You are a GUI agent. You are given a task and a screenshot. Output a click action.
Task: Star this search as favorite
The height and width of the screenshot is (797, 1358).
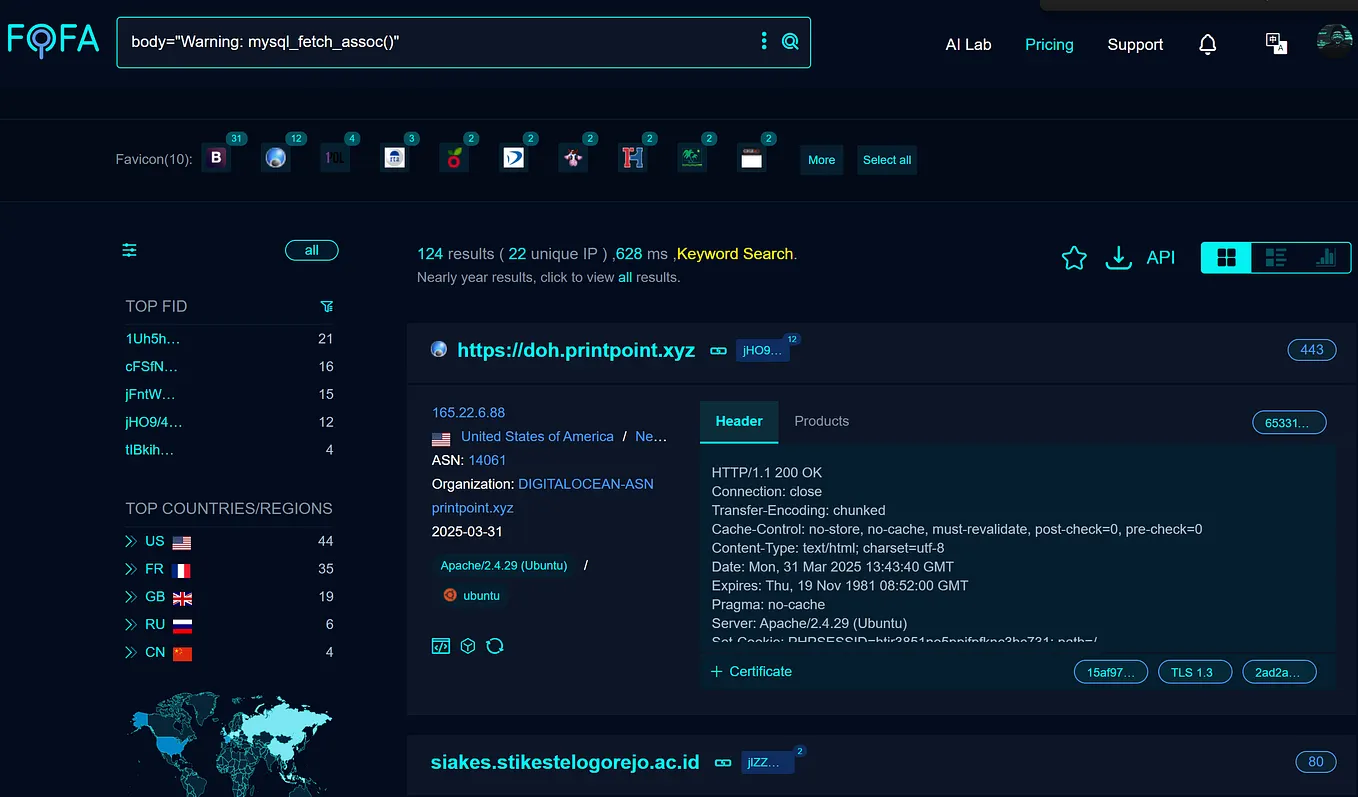pyautogui.click(x=1073, y=257)
